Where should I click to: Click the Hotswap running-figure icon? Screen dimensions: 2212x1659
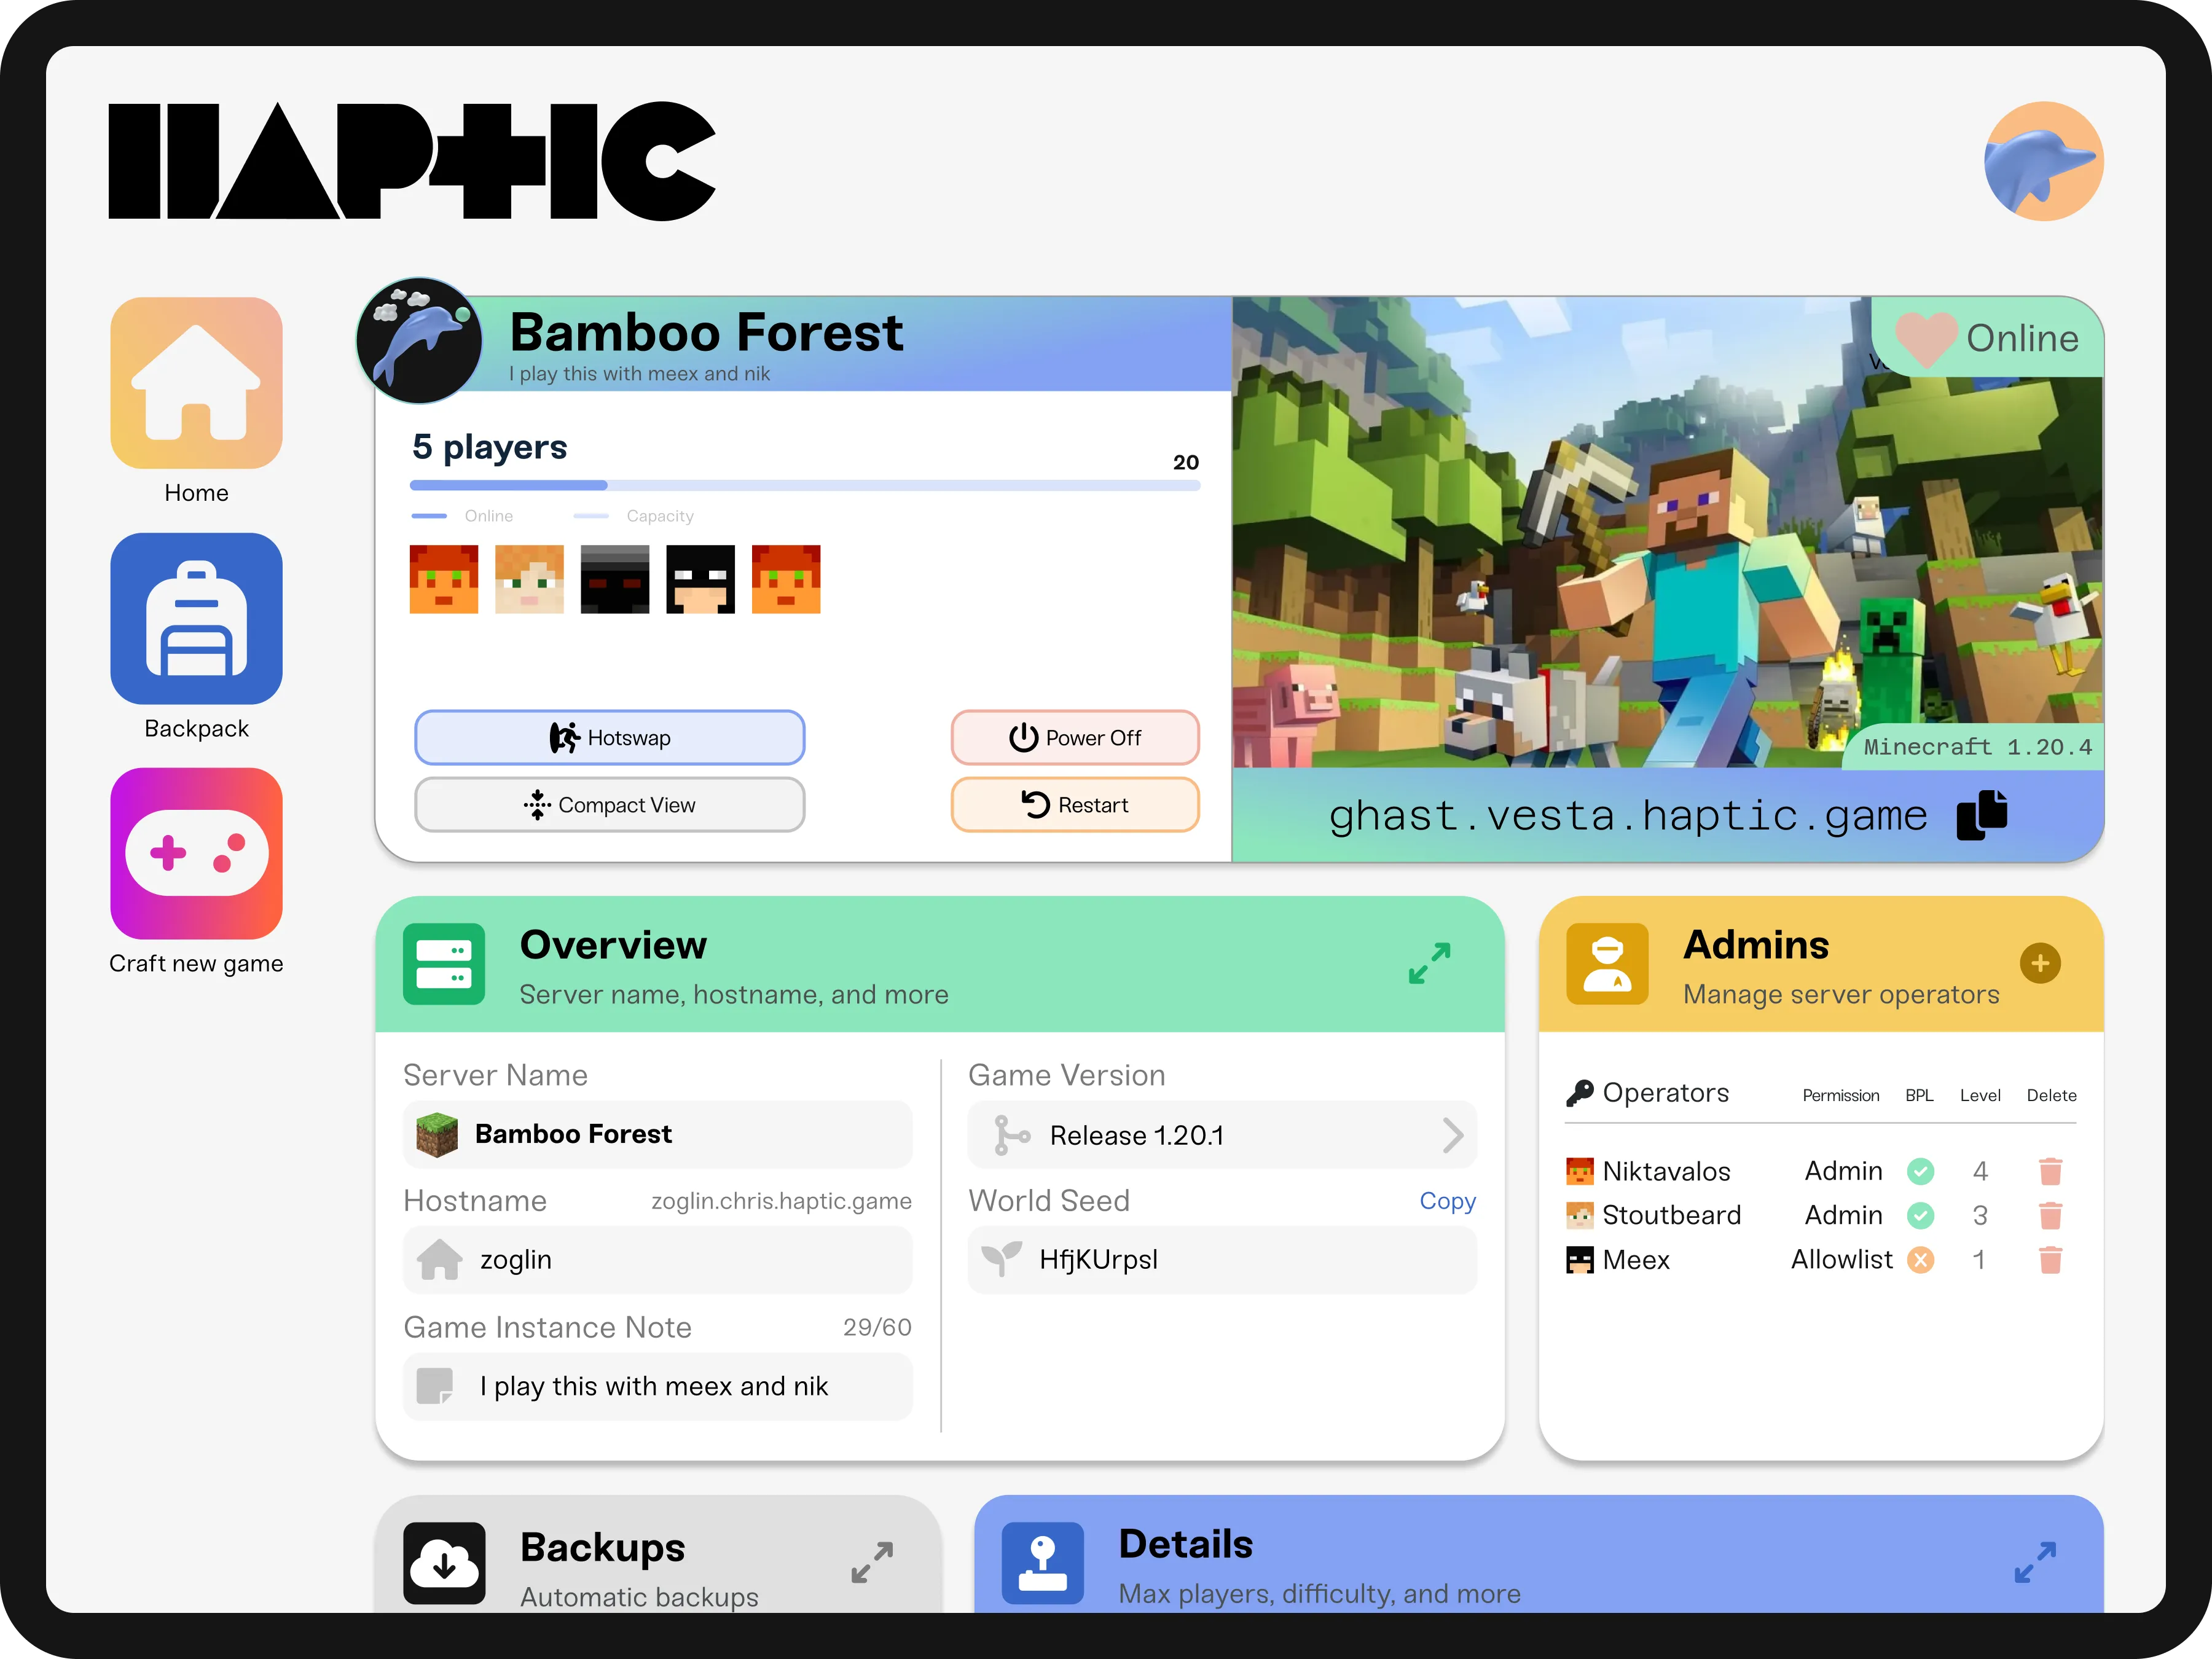click(x=565, y=737)
